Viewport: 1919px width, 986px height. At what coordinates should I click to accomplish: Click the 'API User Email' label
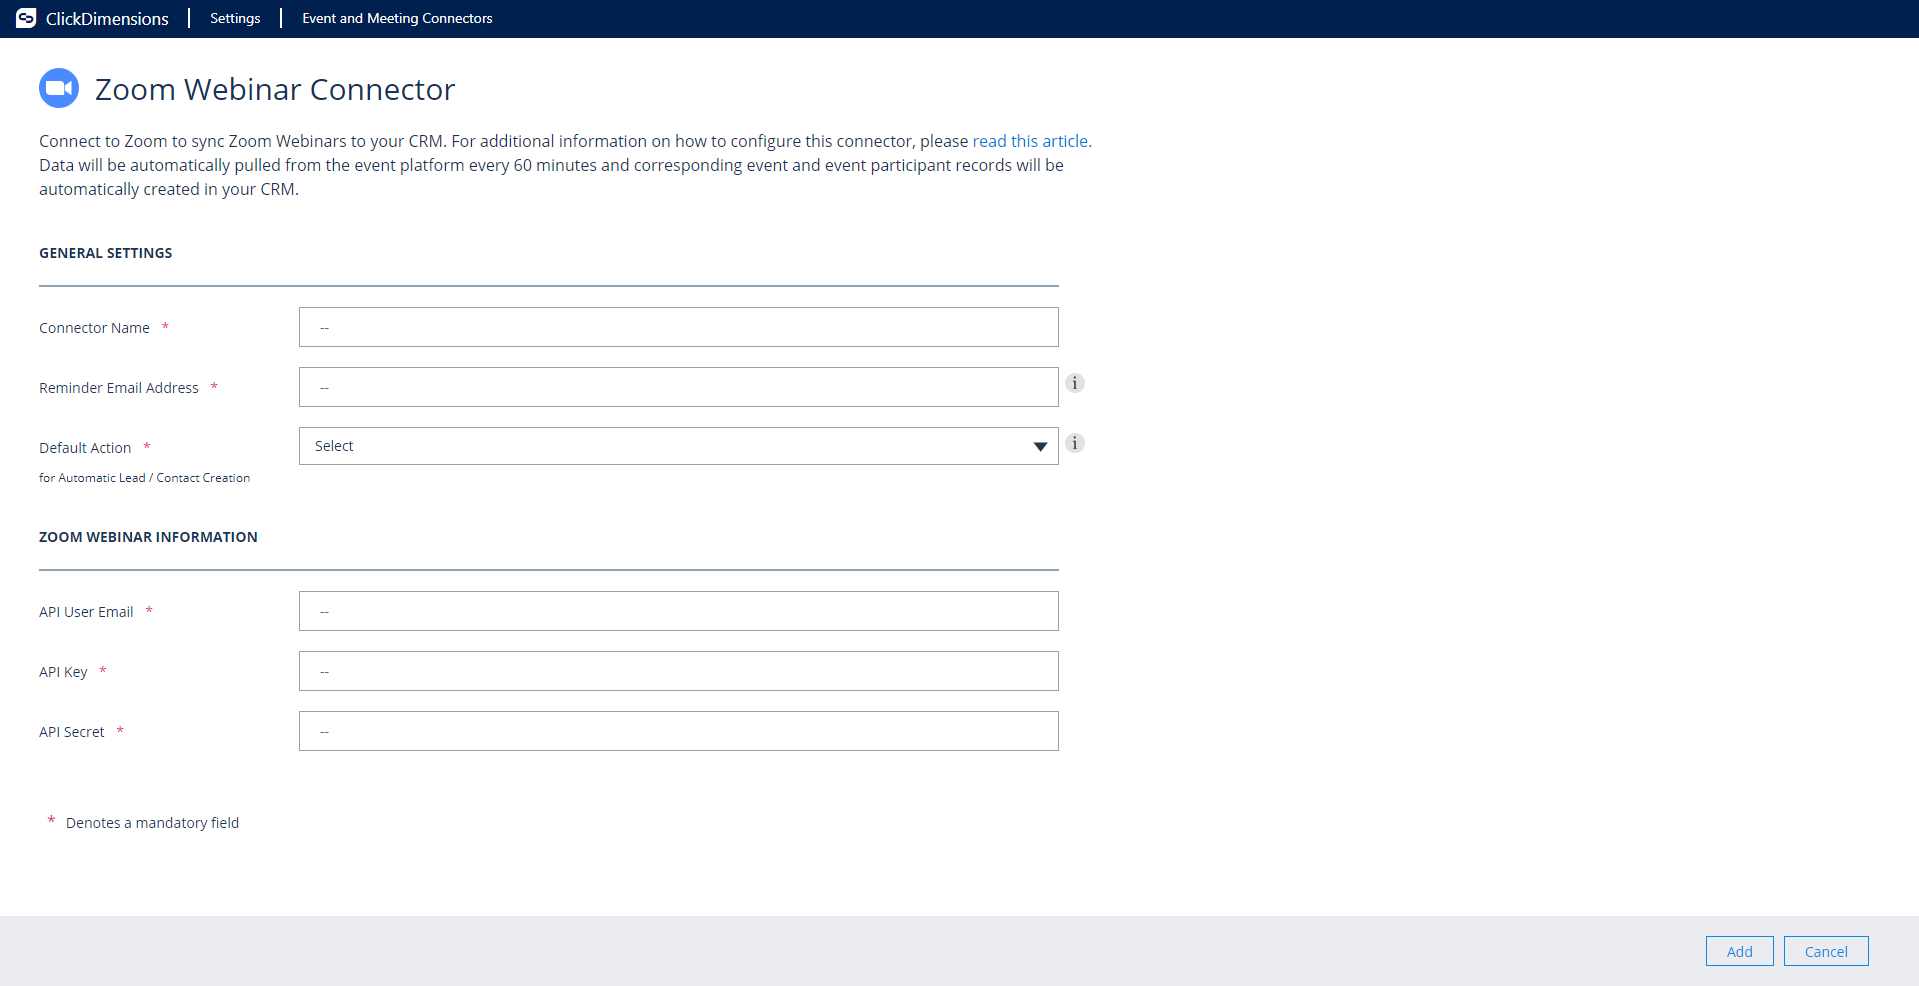coord(86,612)
